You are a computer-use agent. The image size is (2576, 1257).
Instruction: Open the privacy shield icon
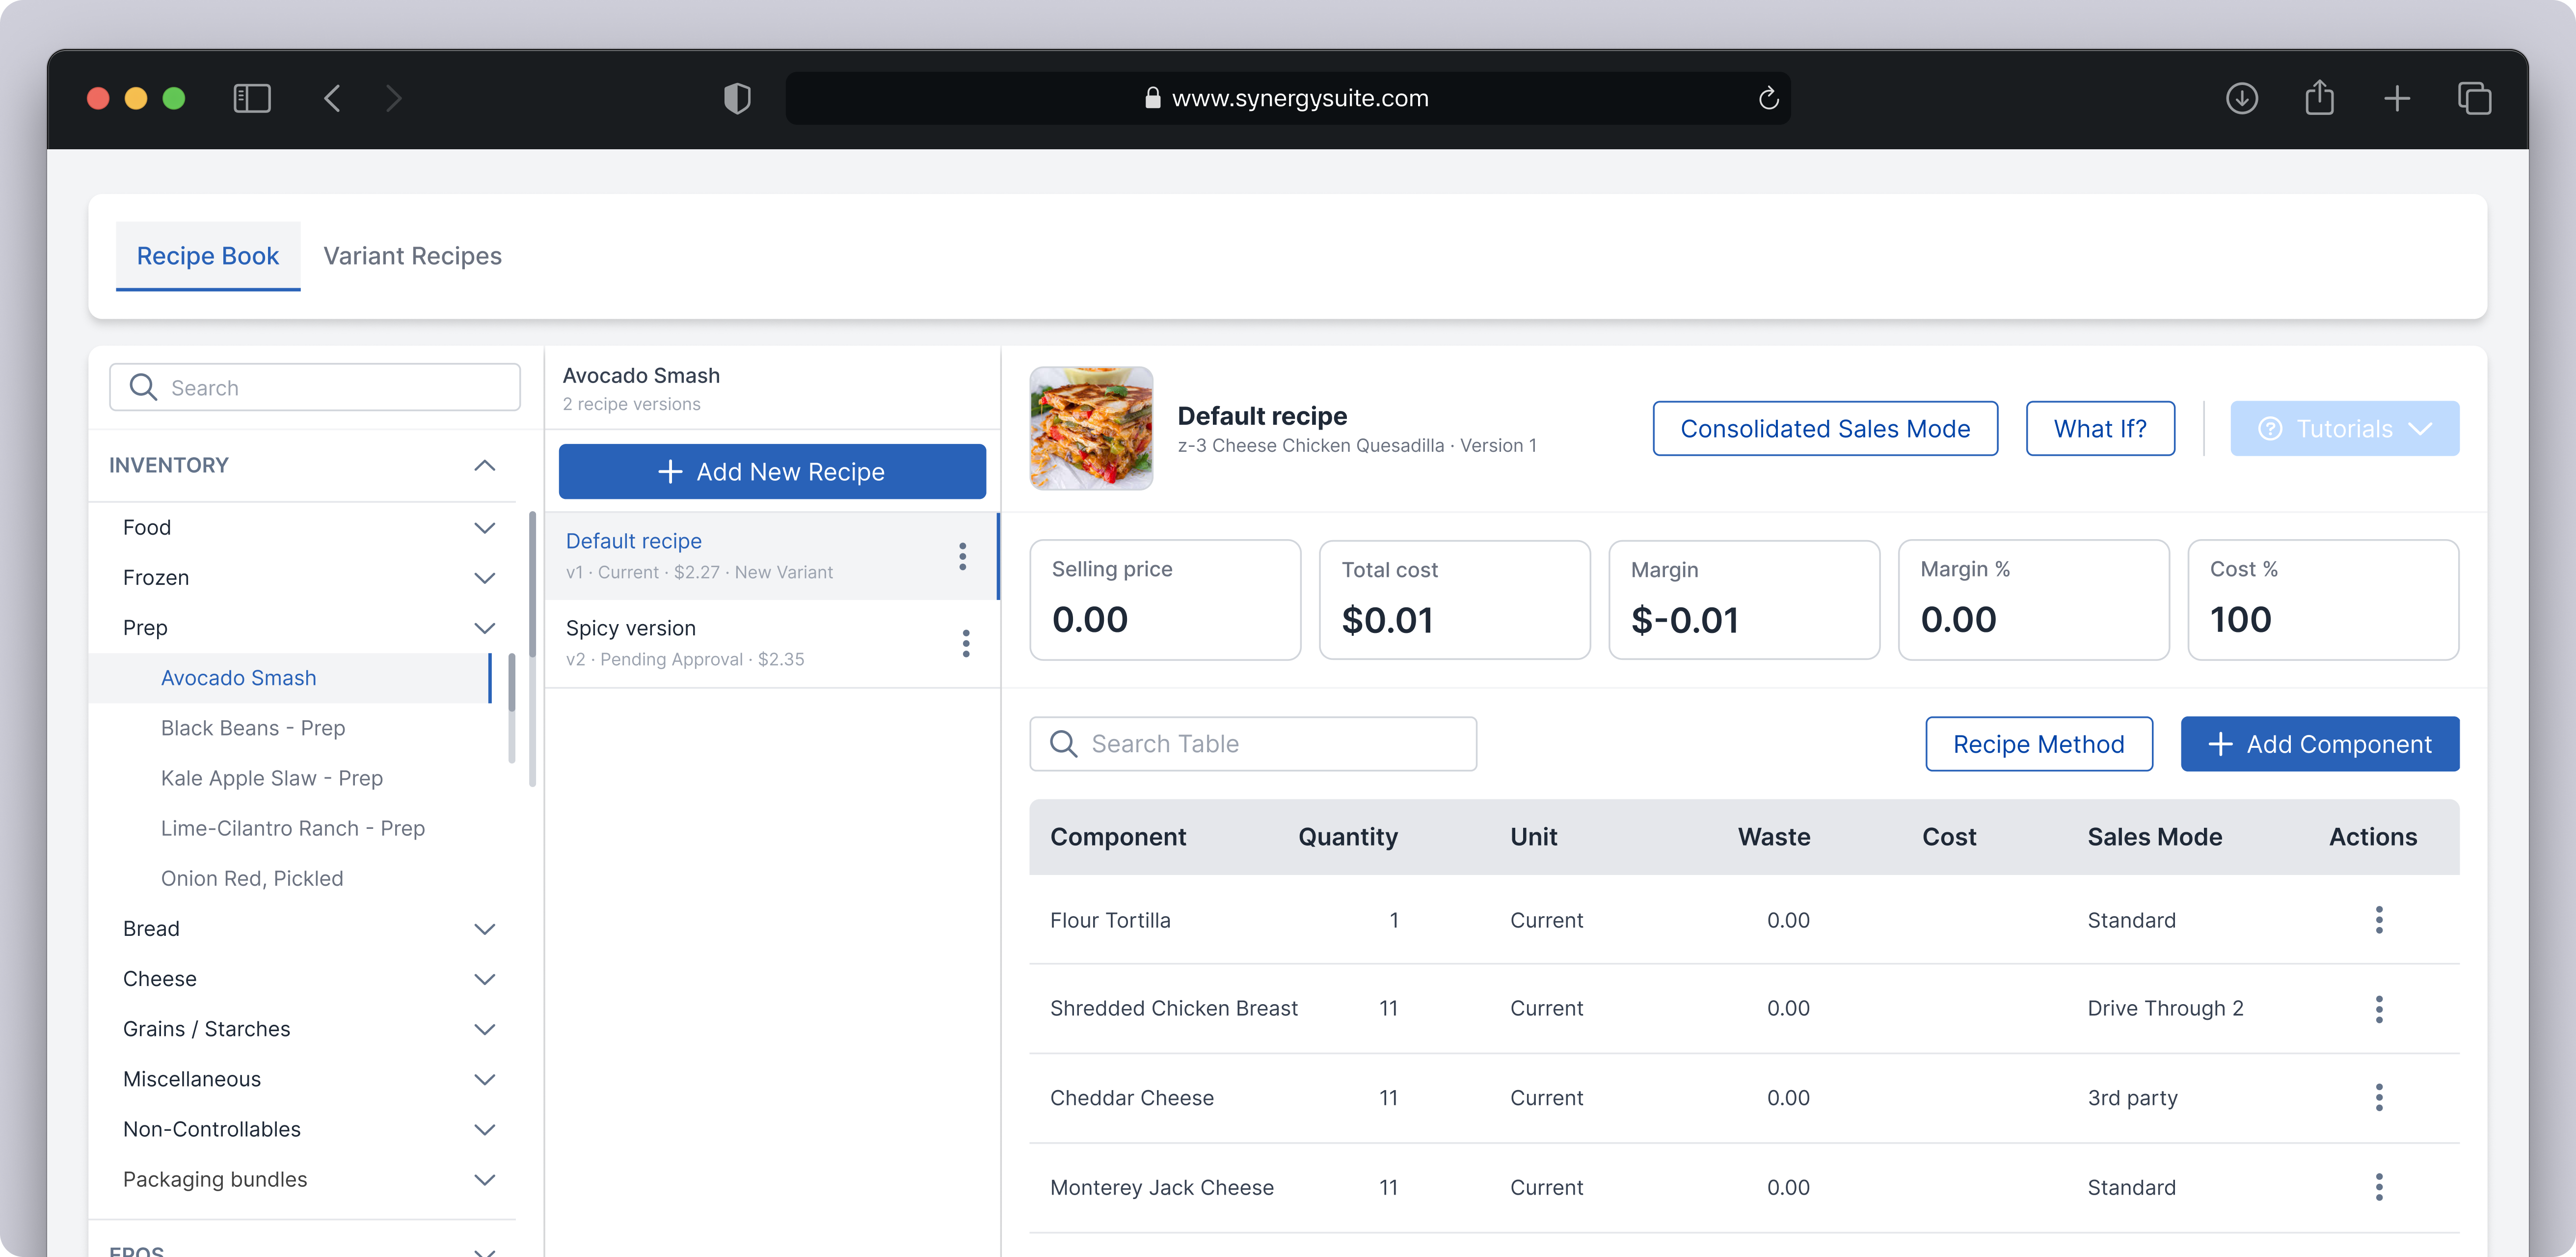pos(737,98)
